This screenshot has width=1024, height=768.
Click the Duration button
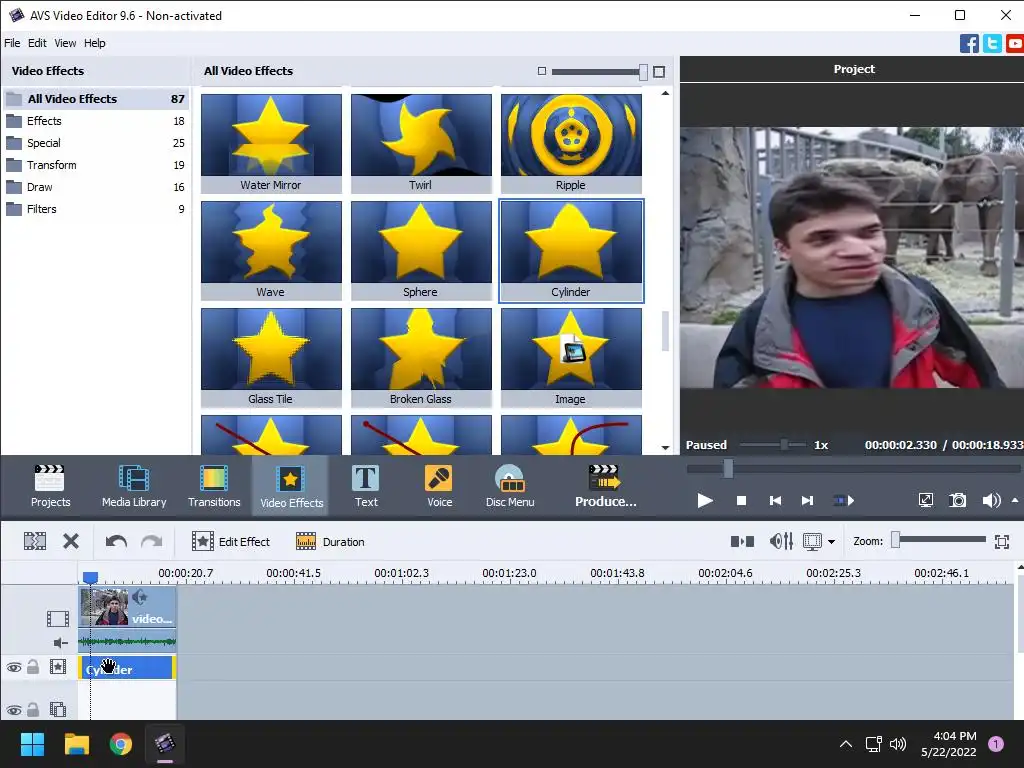[x=330, y=541]
